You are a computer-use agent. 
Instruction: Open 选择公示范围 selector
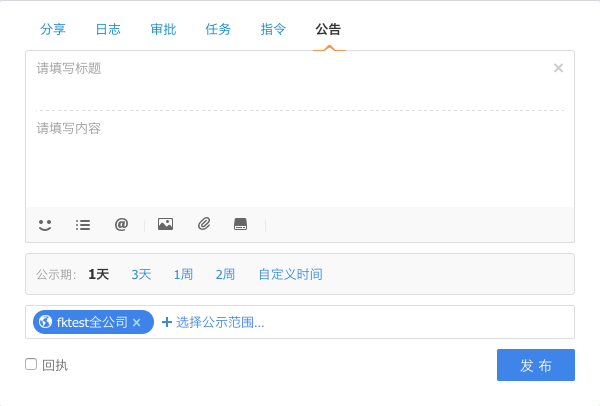(x=213, y=322)
